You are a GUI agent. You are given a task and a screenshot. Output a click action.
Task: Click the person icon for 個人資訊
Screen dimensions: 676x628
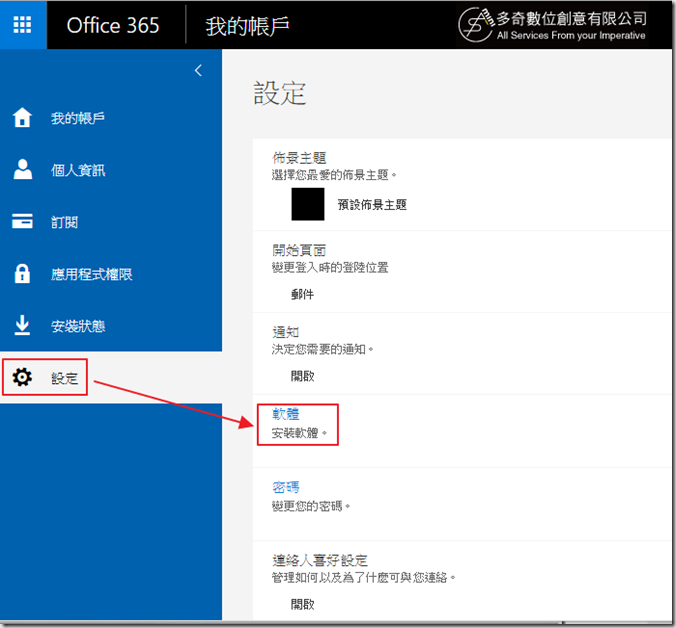point(22,169)
